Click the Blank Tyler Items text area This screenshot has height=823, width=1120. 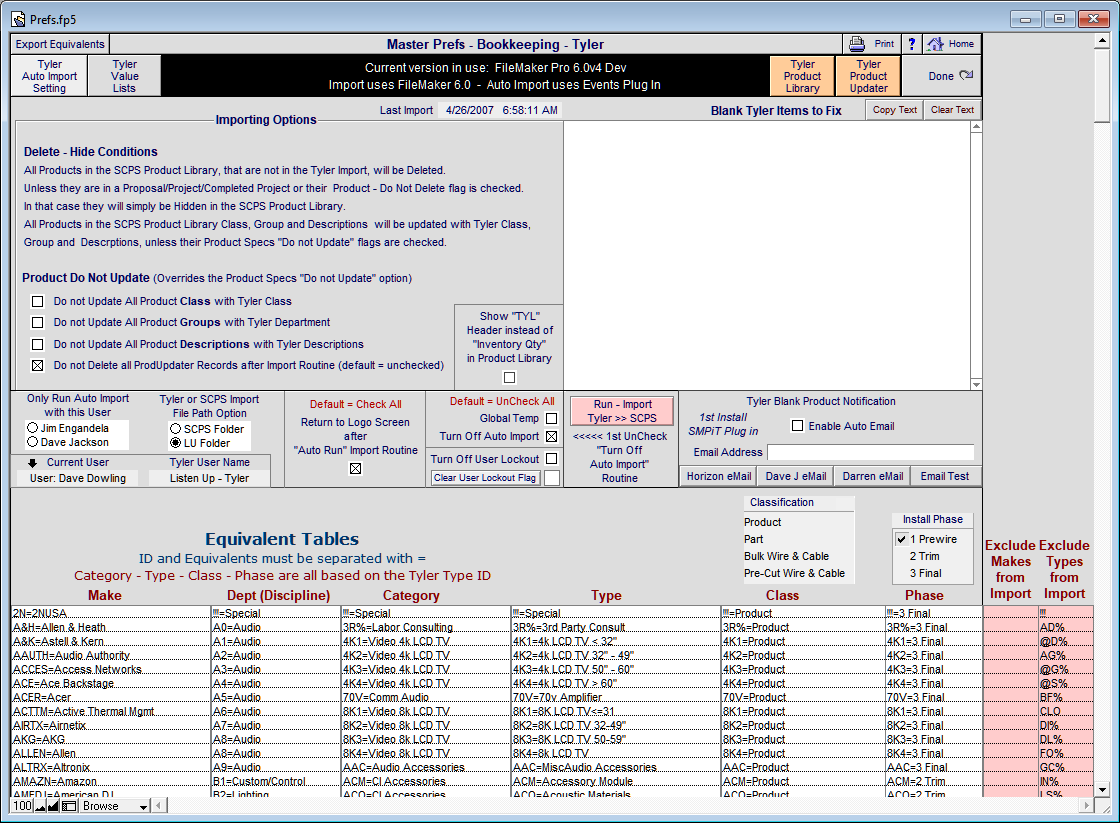click(767, 255)
